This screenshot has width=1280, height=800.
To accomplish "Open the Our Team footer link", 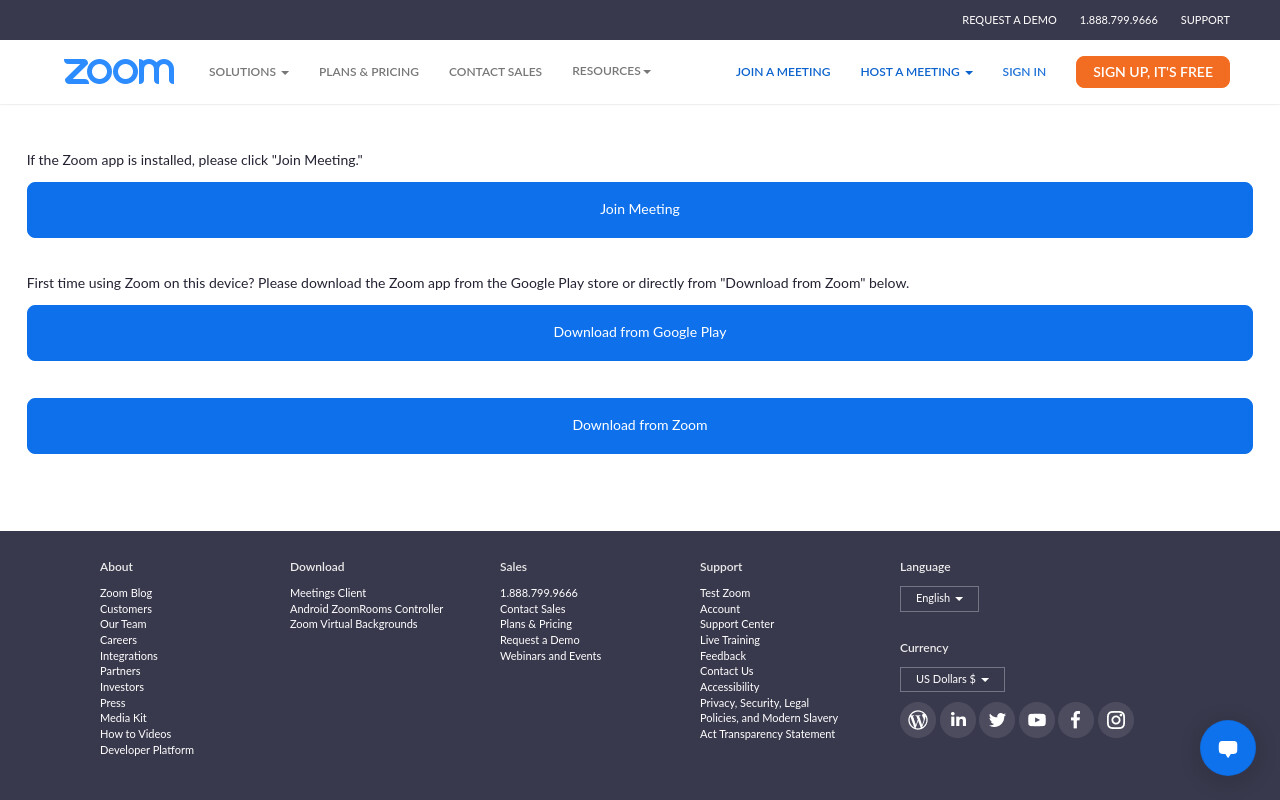I will (x=123, y=624).
